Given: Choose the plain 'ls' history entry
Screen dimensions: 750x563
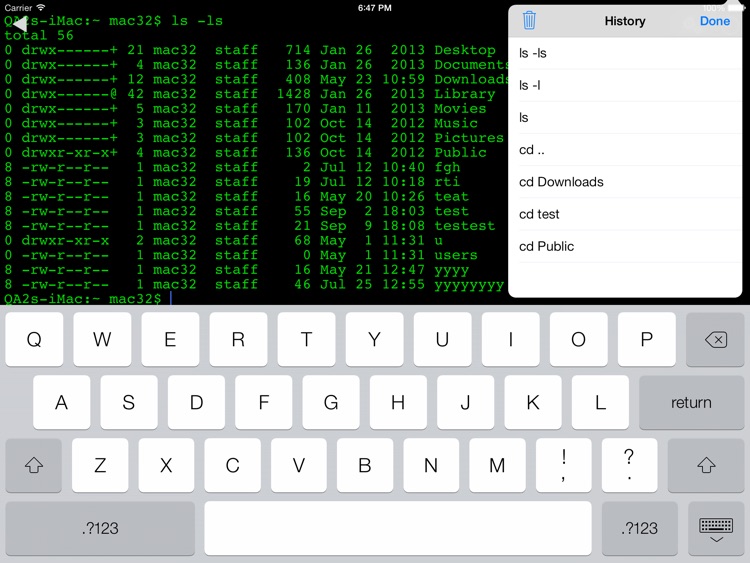Looking at the screenshot, I should click(x=625, y=118).
